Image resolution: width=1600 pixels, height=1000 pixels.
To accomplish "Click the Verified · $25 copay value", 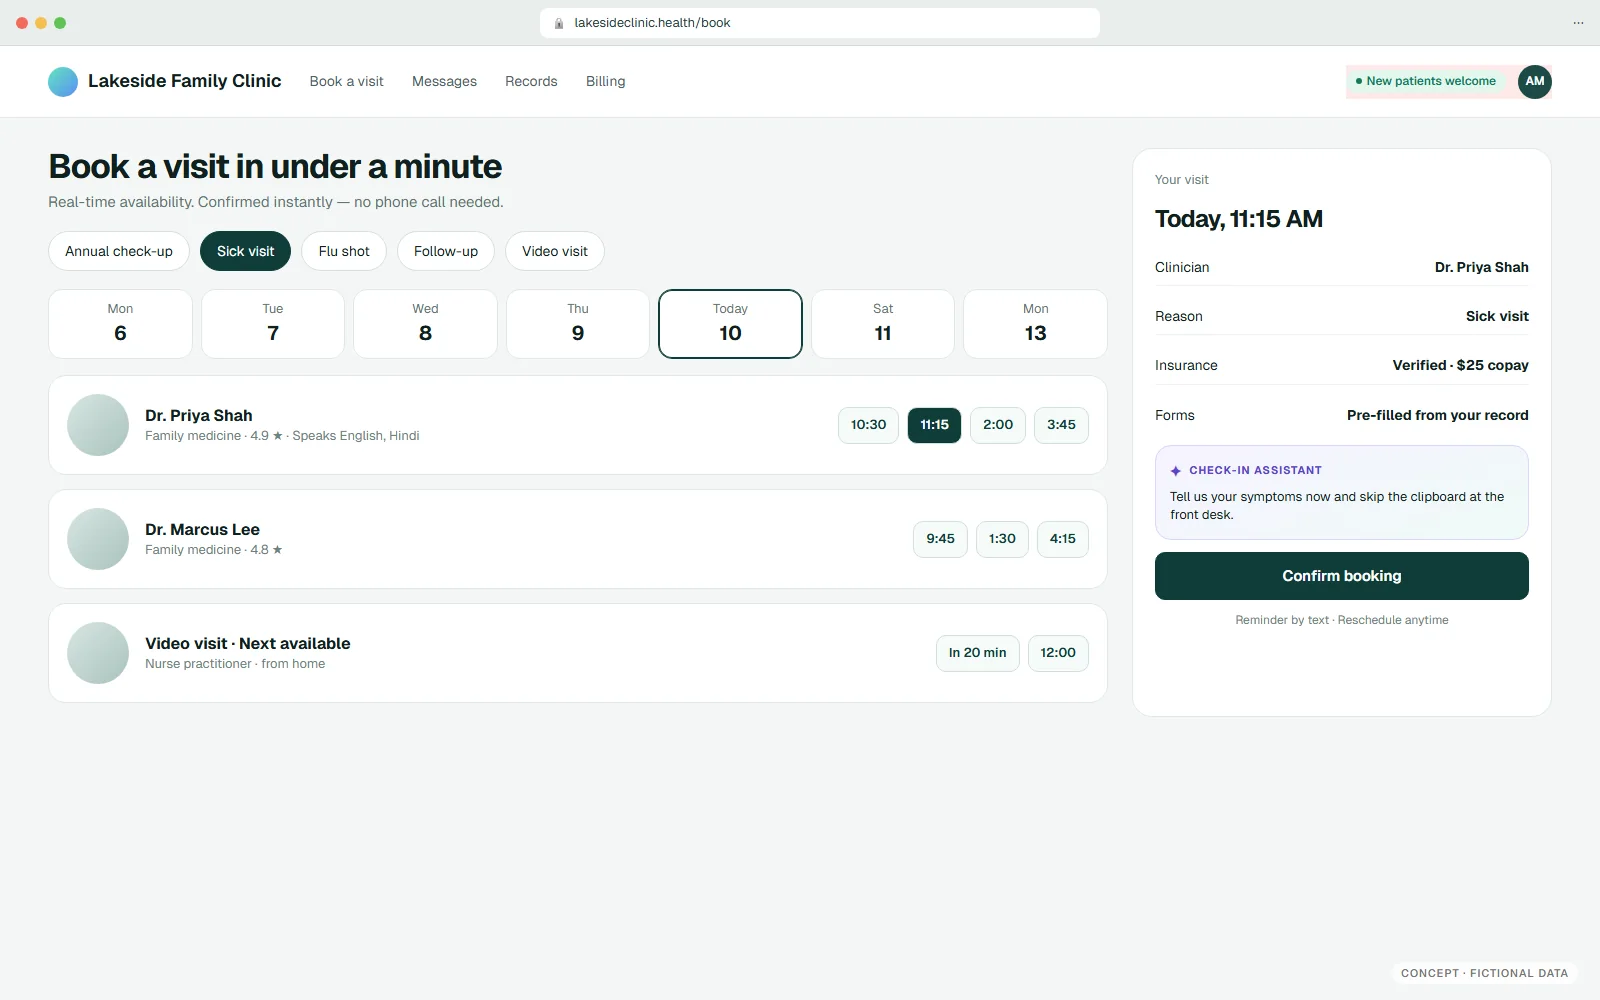I will (1461, 365).
